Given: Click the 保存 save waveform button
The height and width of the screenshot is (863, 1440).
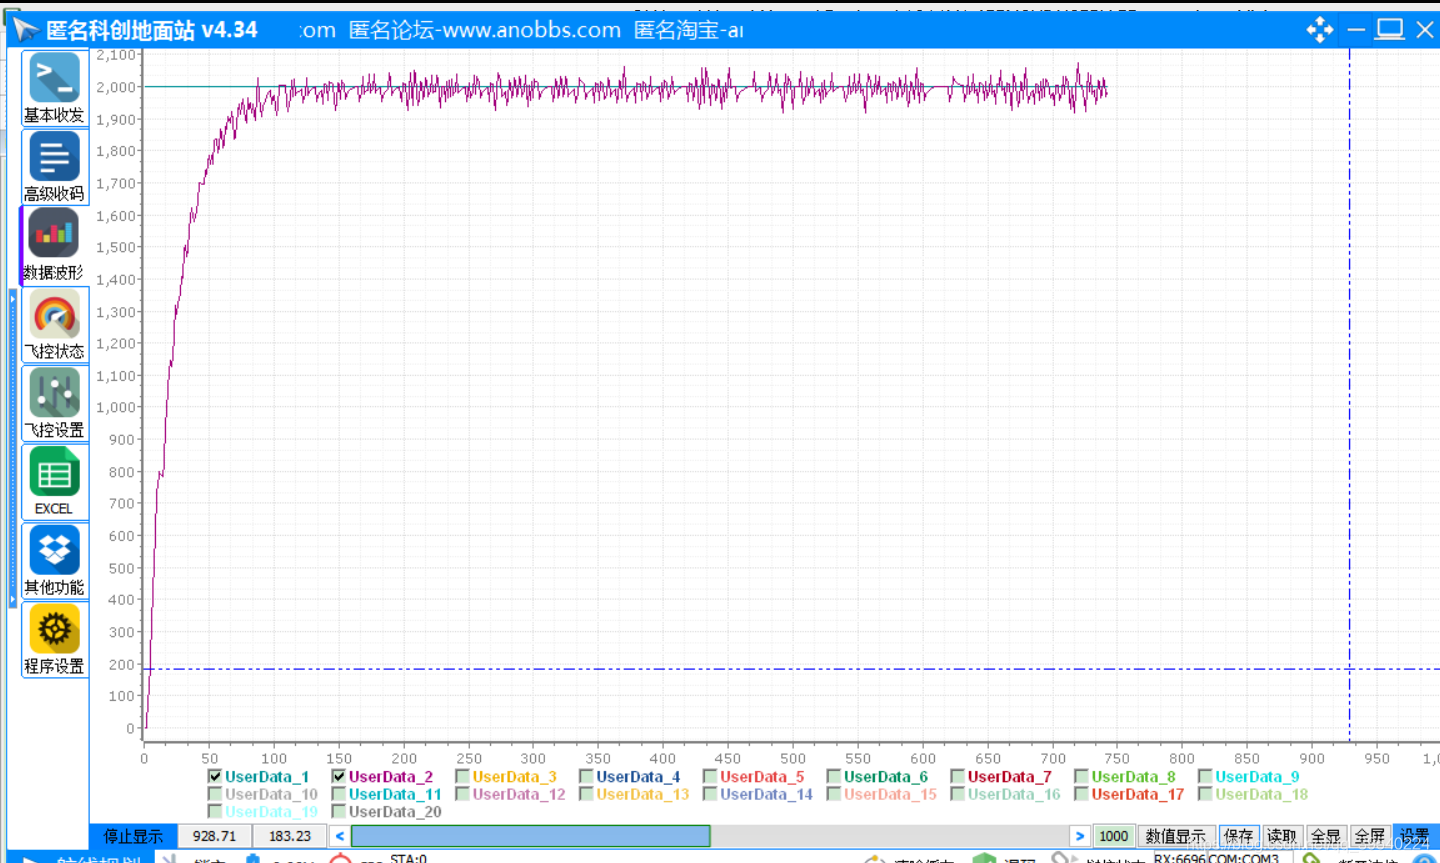Looking at the screenshot, I should [x=1238, y=836].
